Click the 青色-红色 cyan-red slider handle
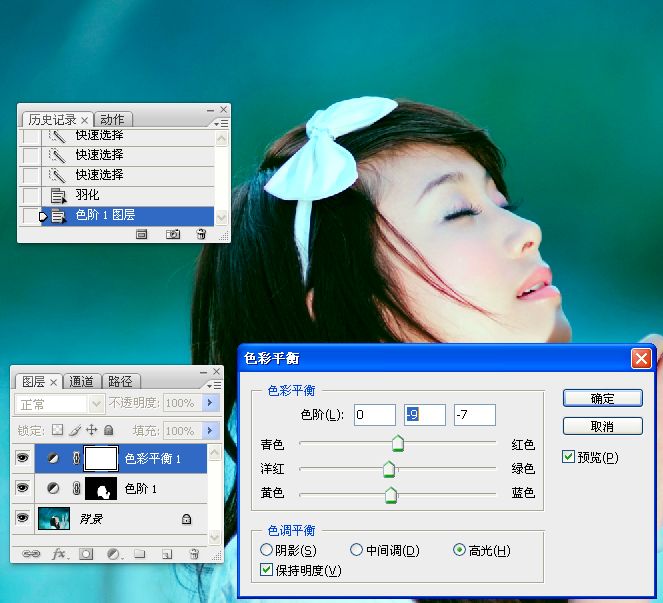The width and height of the screenshot is (663, 603). tap(397, 443)
